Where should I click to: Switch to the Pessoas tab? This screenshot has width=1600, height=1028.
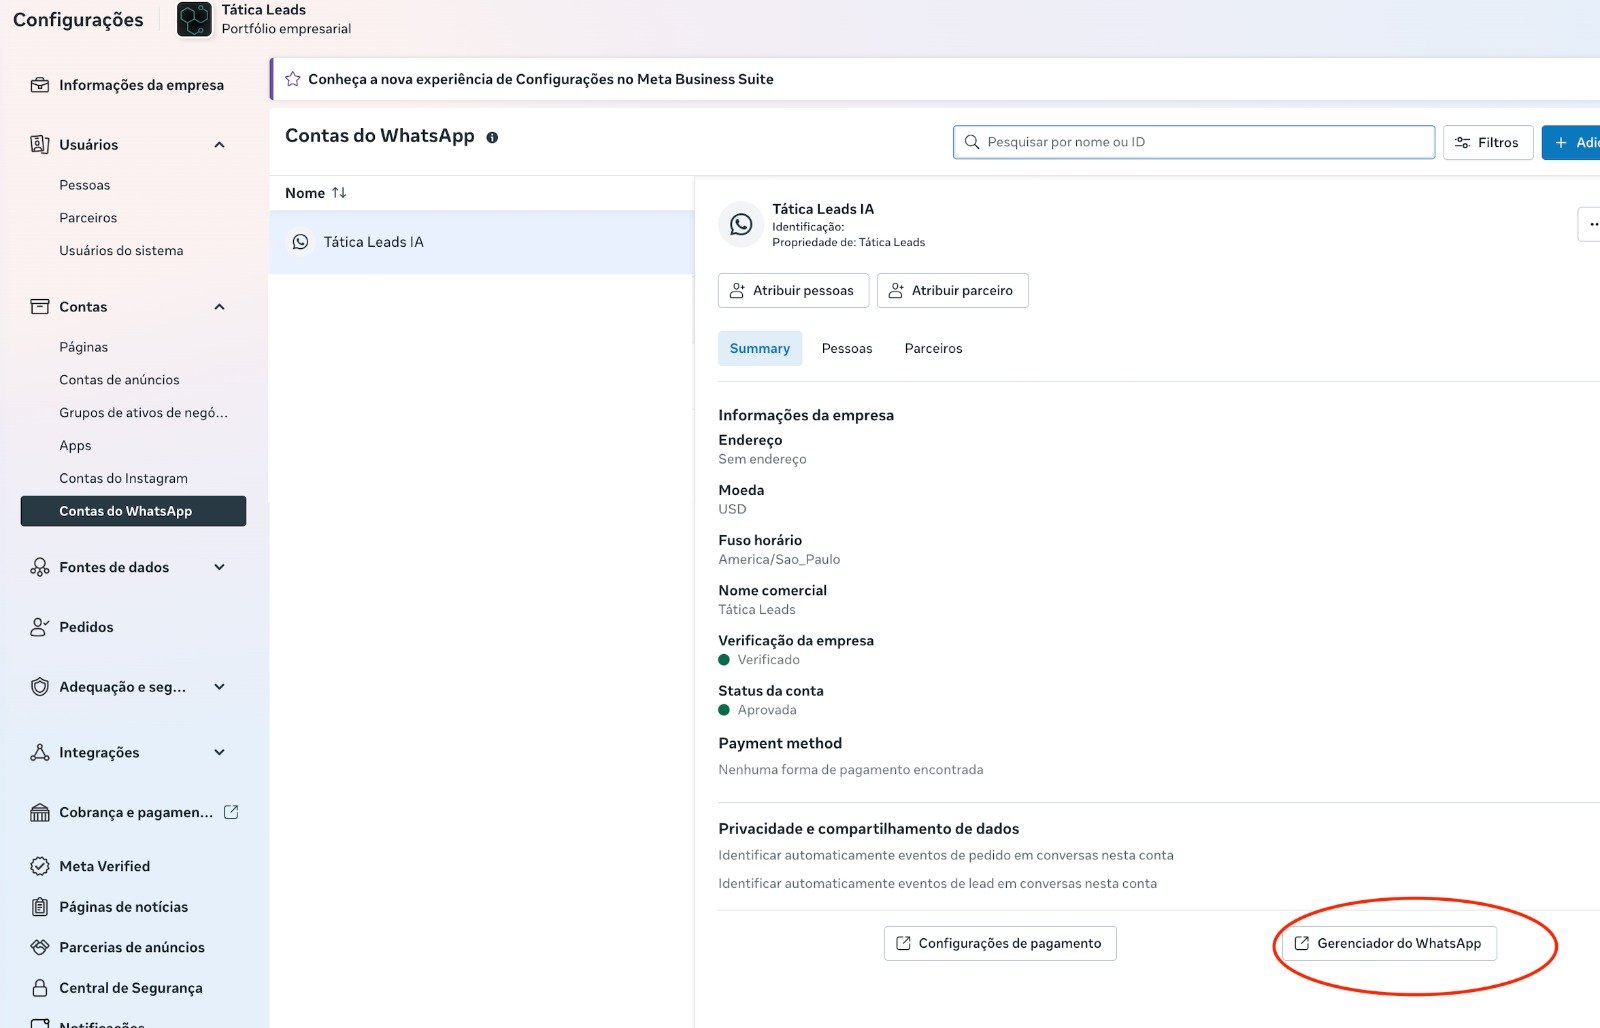(847, 348)
